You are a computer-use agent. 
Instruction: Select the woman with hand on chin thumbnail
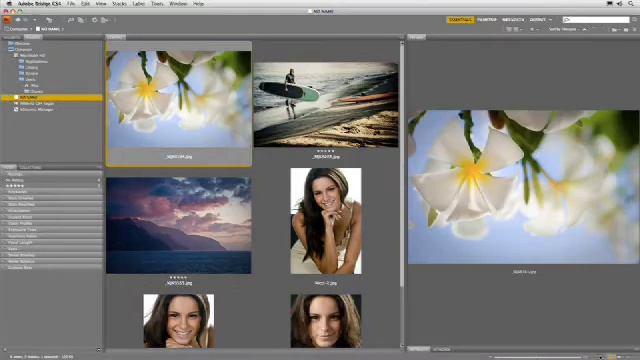click(326, 221)
